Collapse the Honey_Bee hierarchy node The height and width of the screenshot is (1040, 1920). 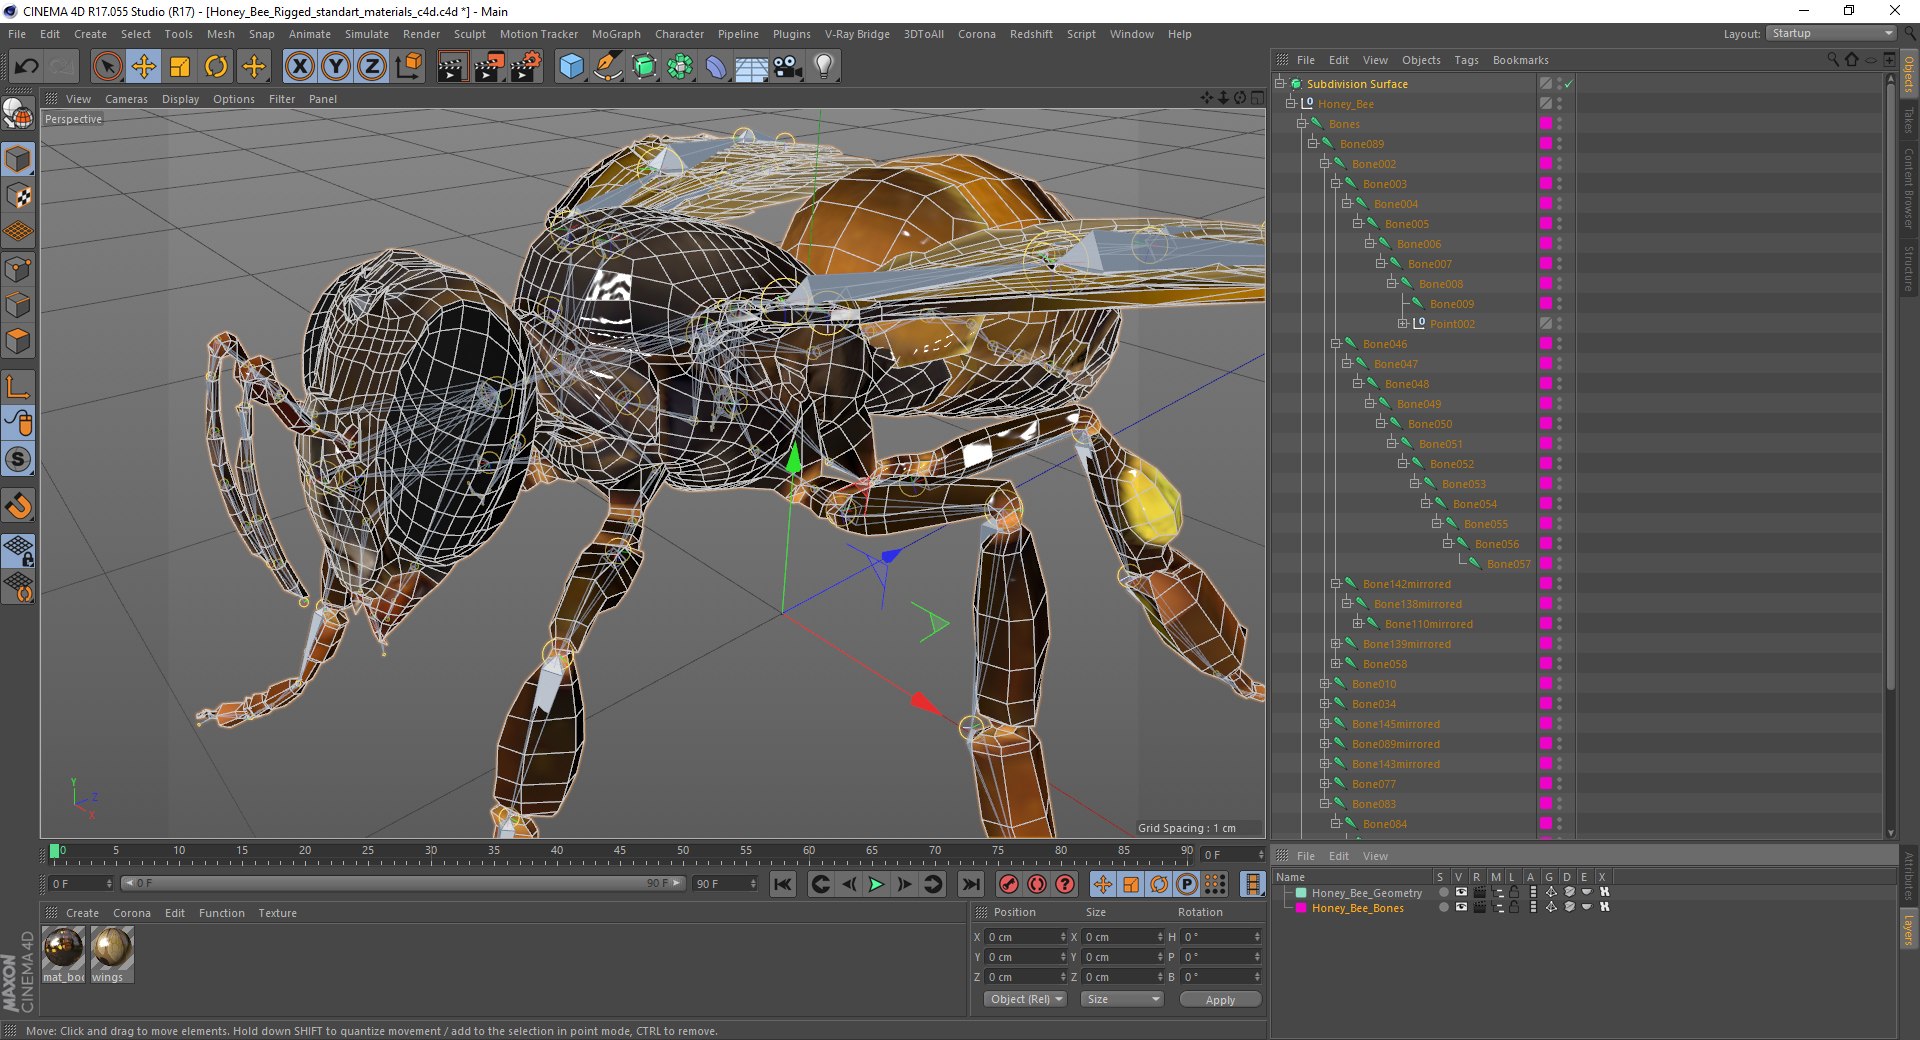tap(1291, 103)
